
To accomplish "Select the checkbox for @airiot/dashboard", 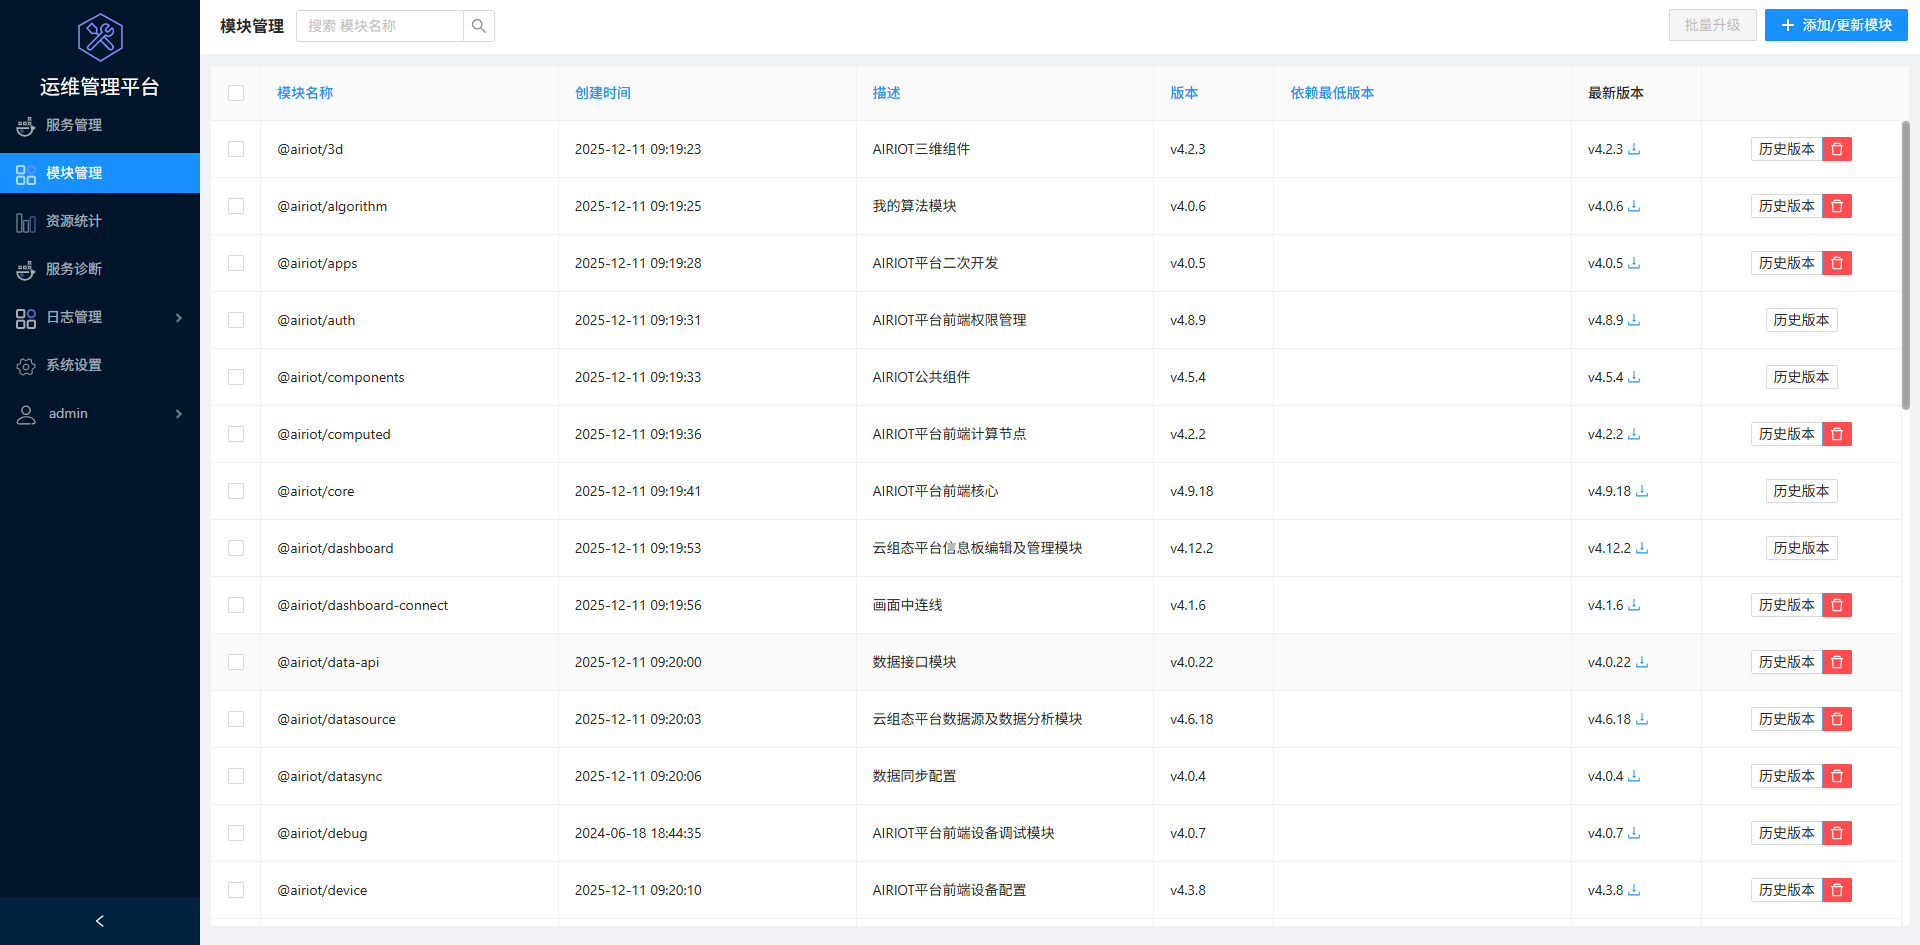I will click(x=236, y=548).
